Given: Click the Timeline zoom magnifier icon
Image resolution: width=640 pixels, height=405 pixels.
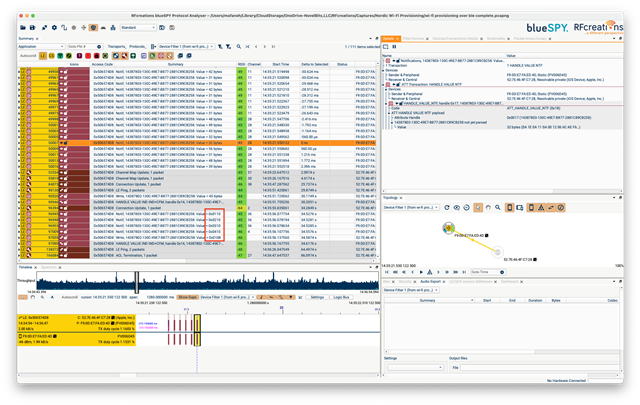Looking at the screenshot, I should coord(42,297).
